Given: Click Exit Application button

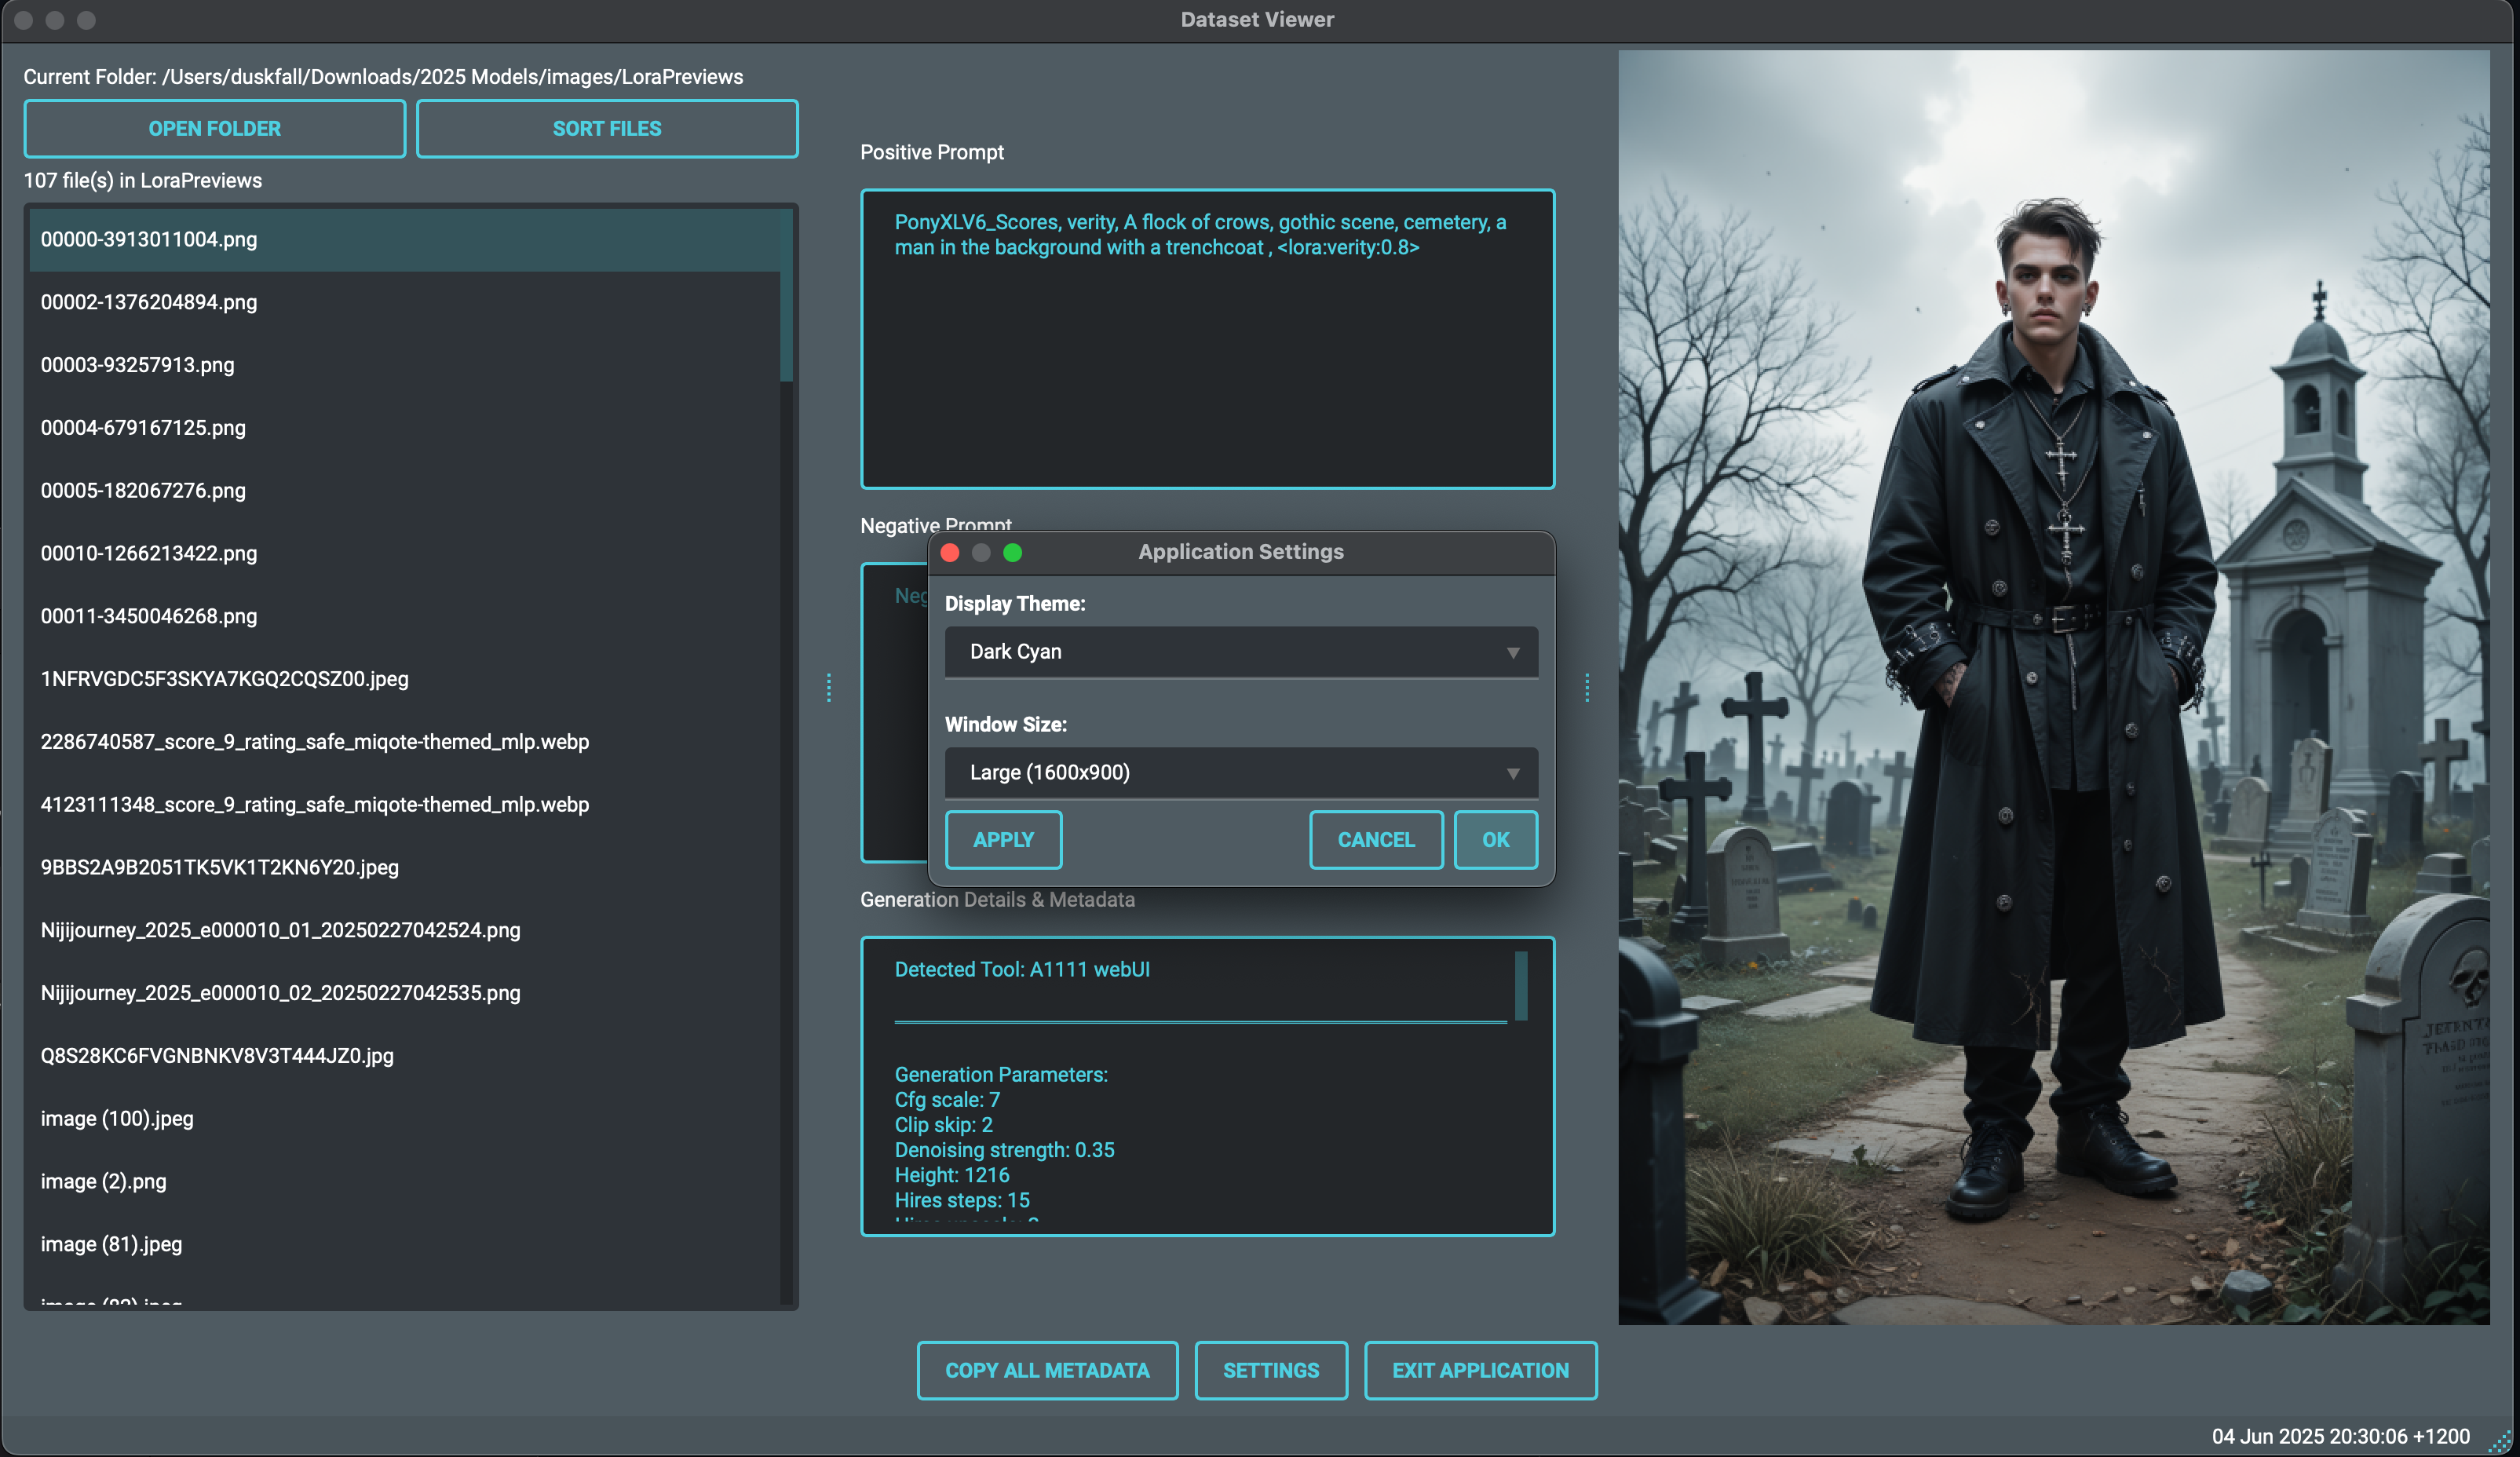Looking at the screenshot, I should click(1480, 1370).
